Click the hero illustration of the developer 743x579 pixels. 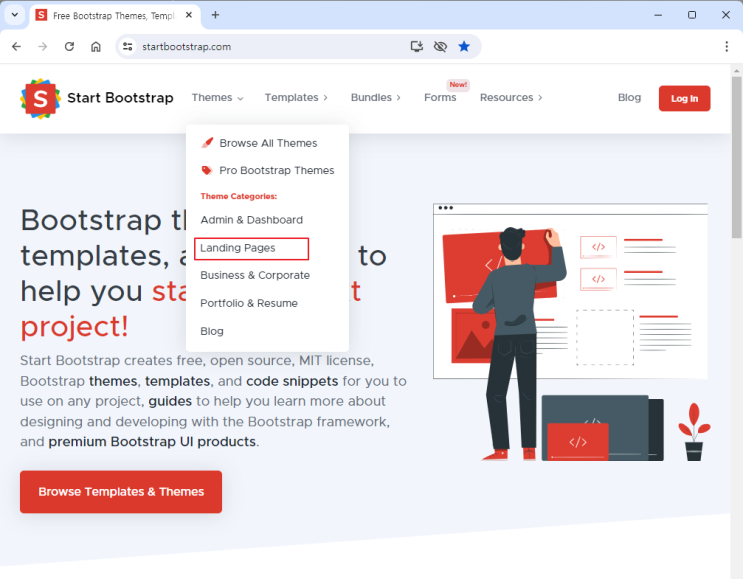(571, 332)
